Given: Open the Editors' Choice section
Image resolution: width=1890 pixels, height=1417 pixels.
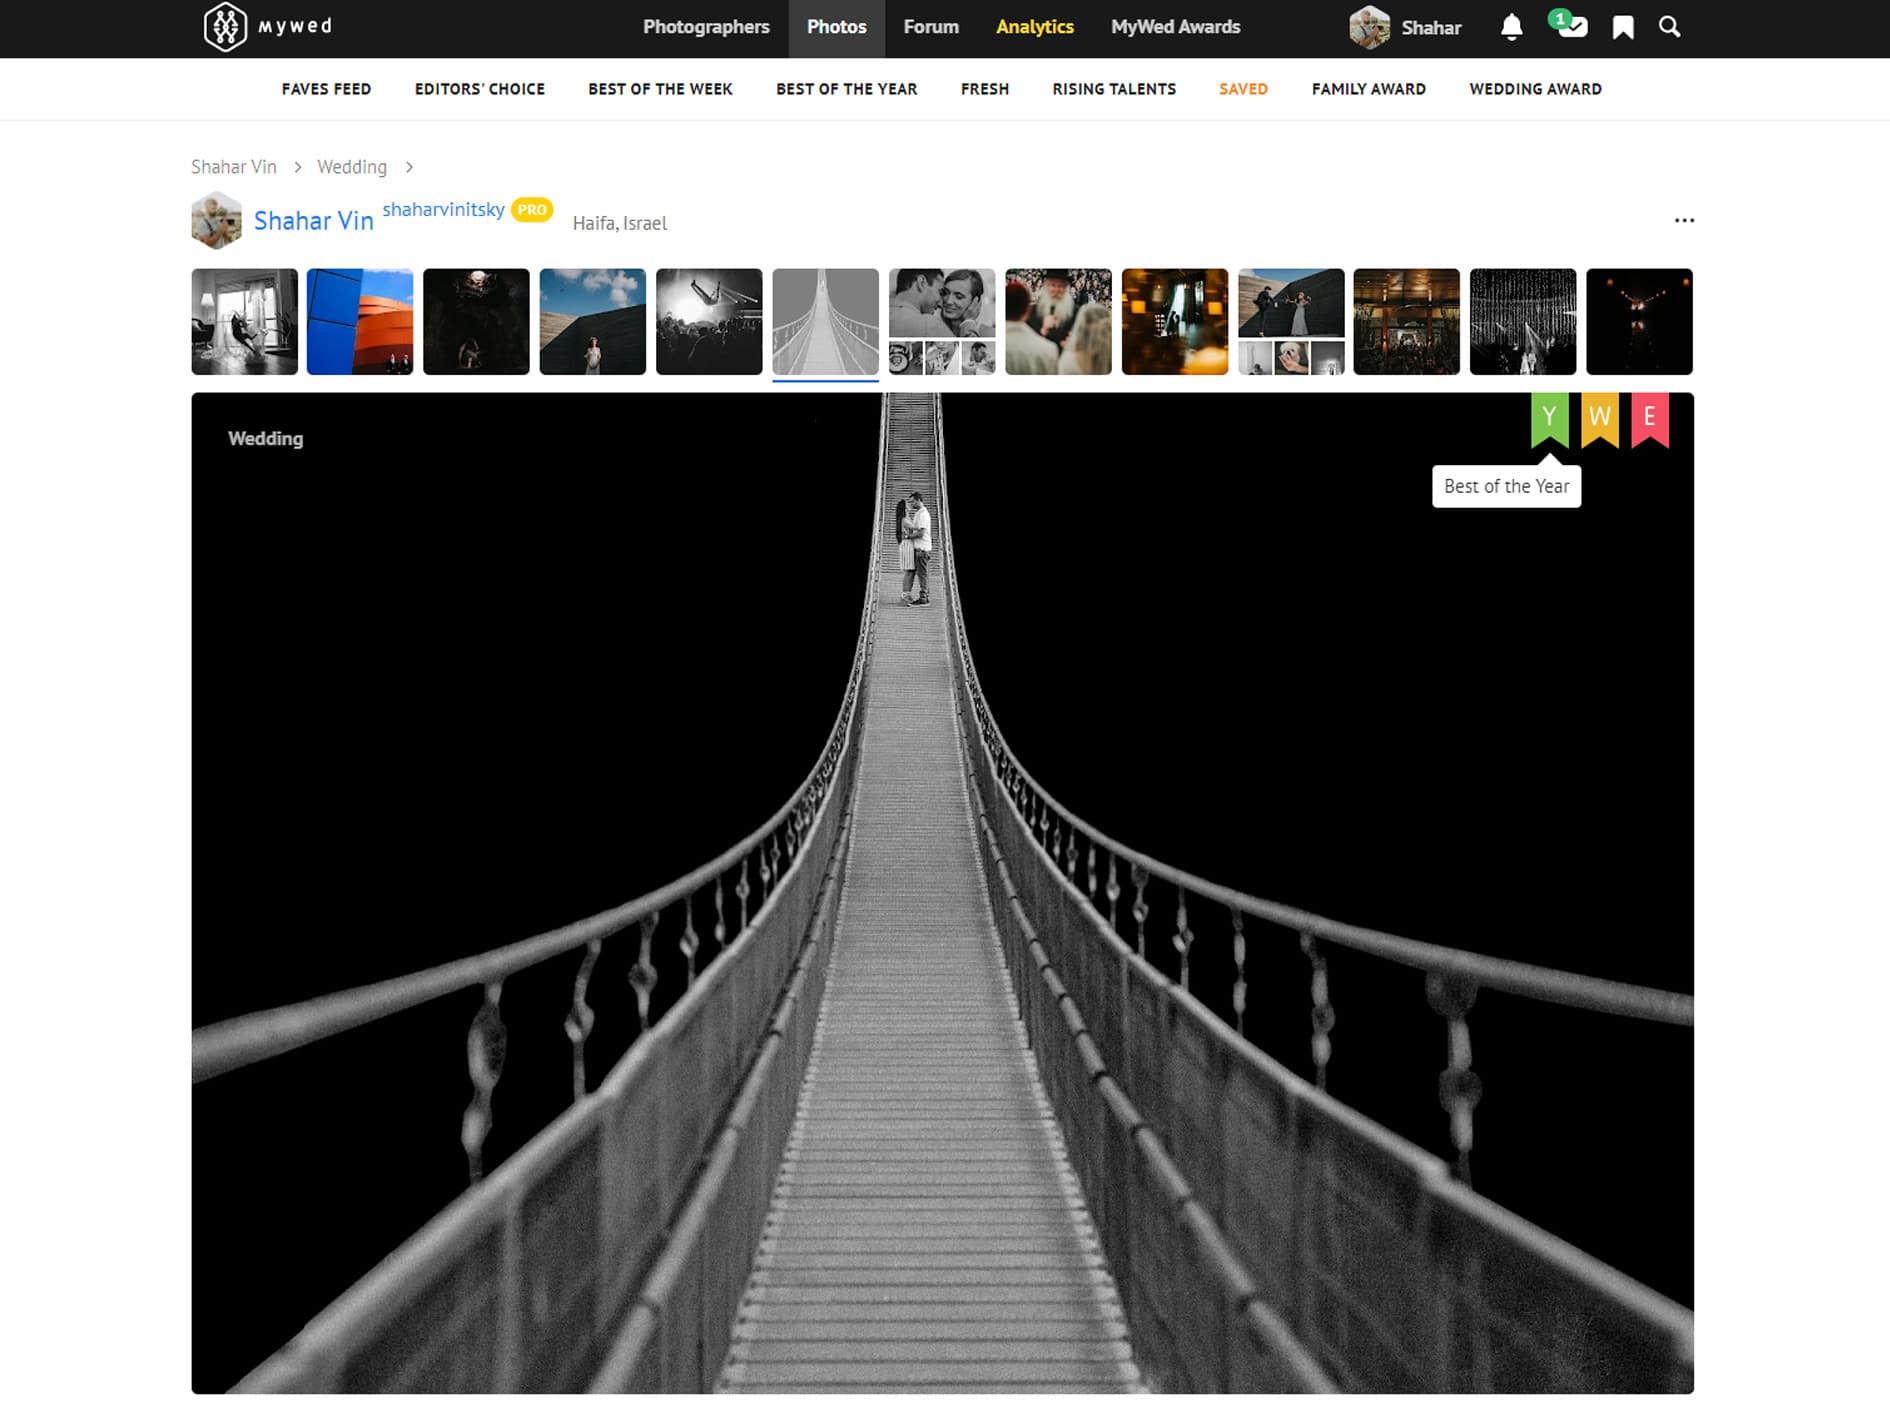Looking at the screenshot, I should pos(479,89).
